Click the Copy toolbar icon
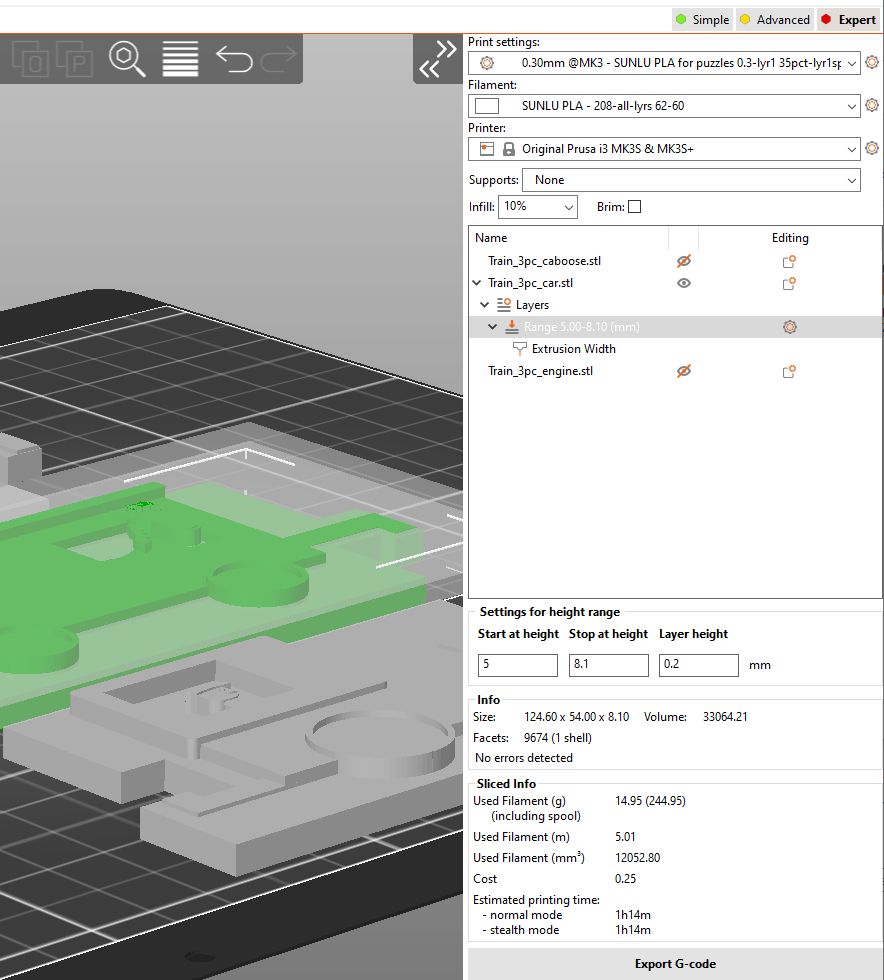 29,60
